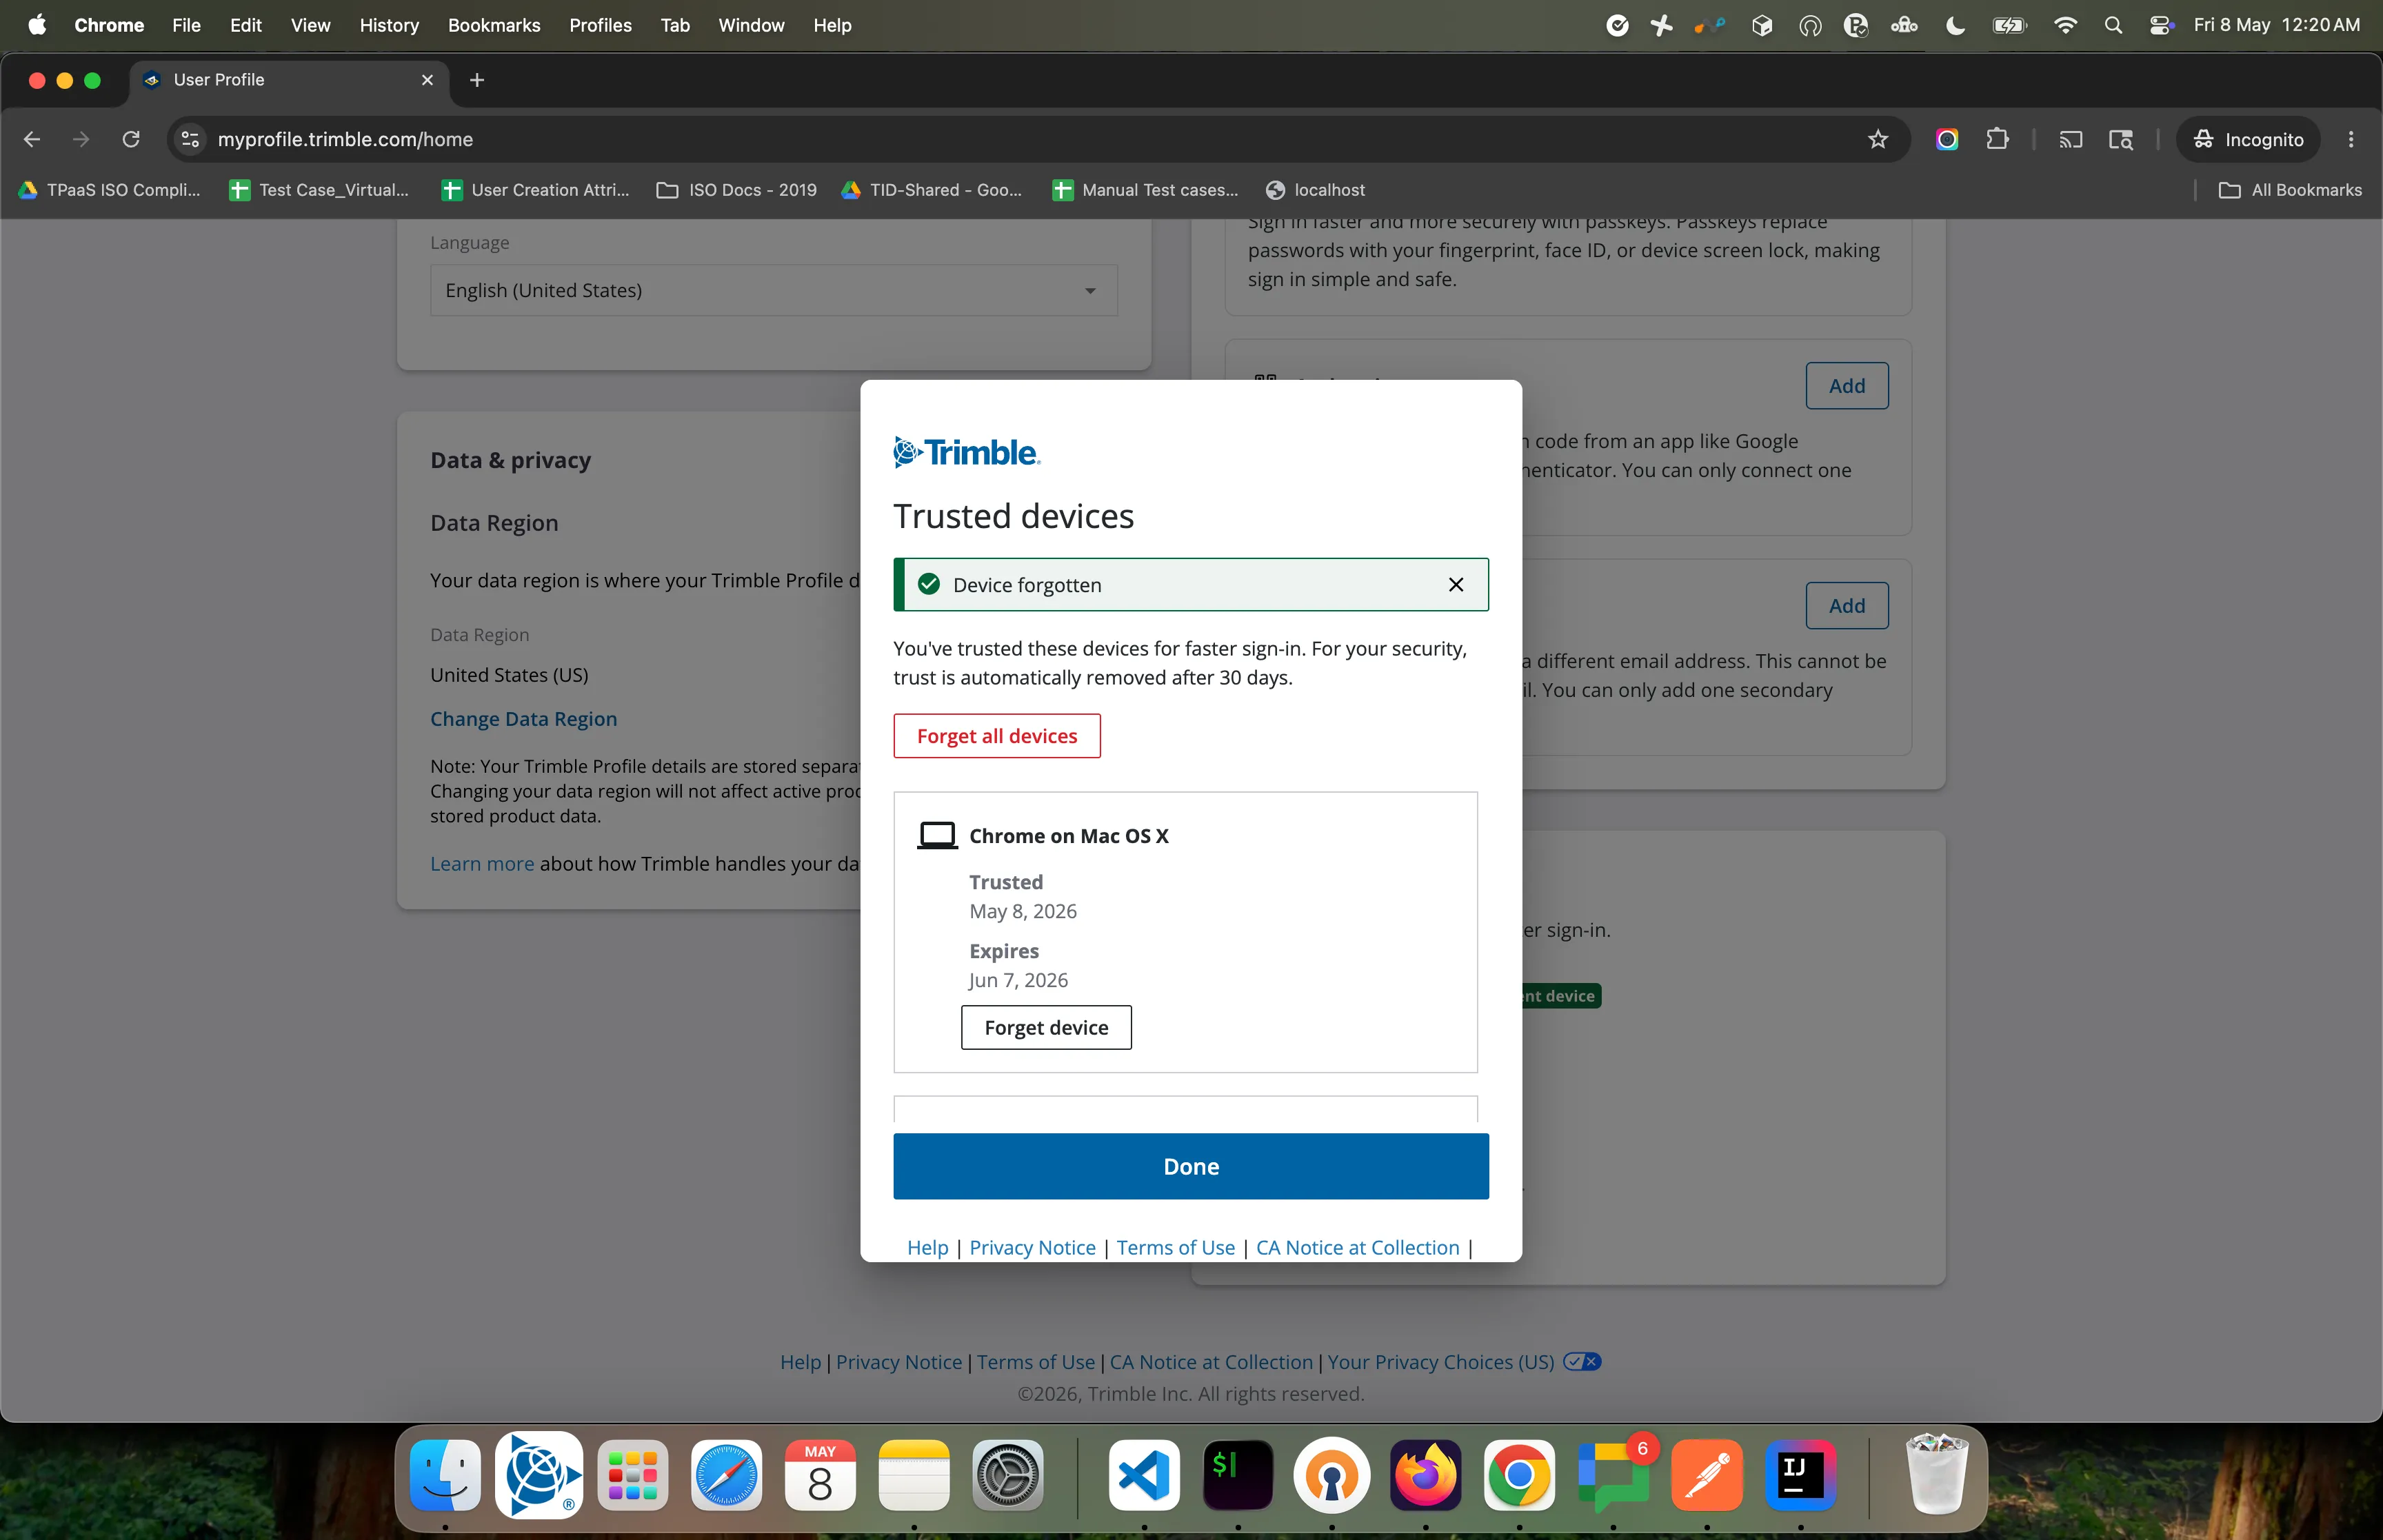The width and height of the screenshot is (2383, 1540).
Task: Open Help link in dialog footer
Action: click(927, 1247)
